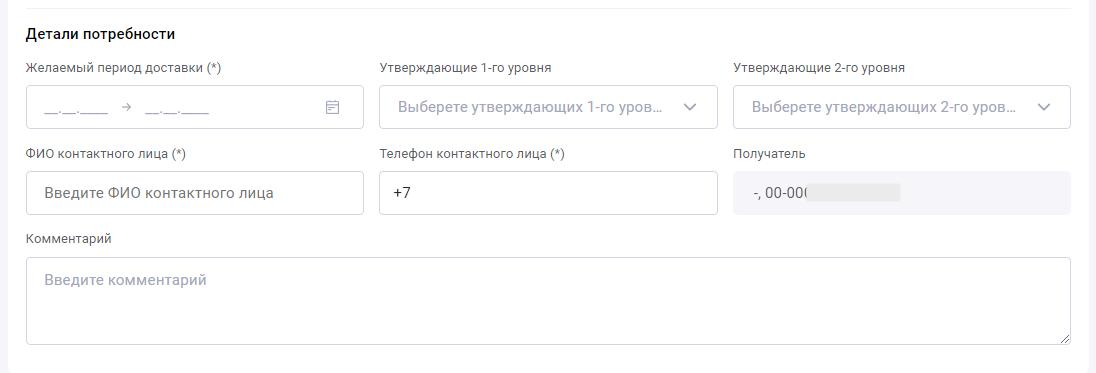Focus the start date of delivery period
The height and width of the screenshot is (373, 1096).
[75, 108]
